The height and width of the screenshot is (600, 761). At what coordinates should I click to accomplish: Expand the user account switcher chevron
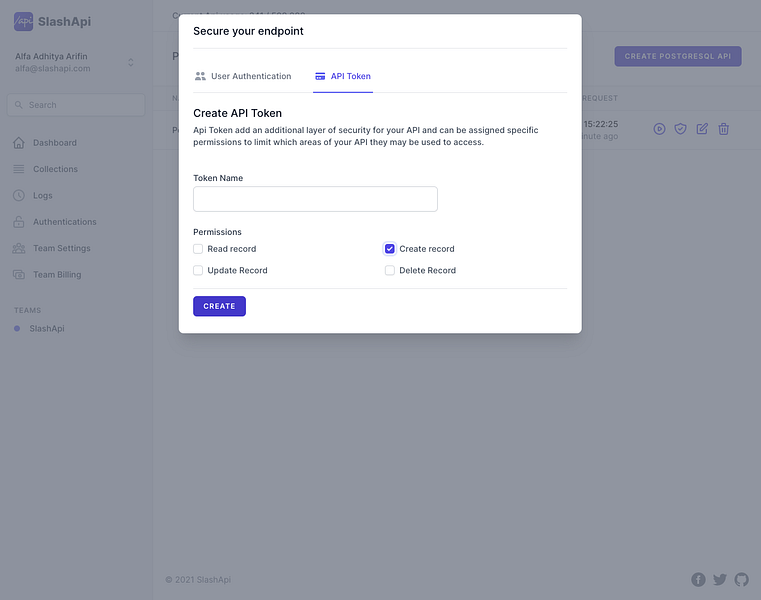131,63
